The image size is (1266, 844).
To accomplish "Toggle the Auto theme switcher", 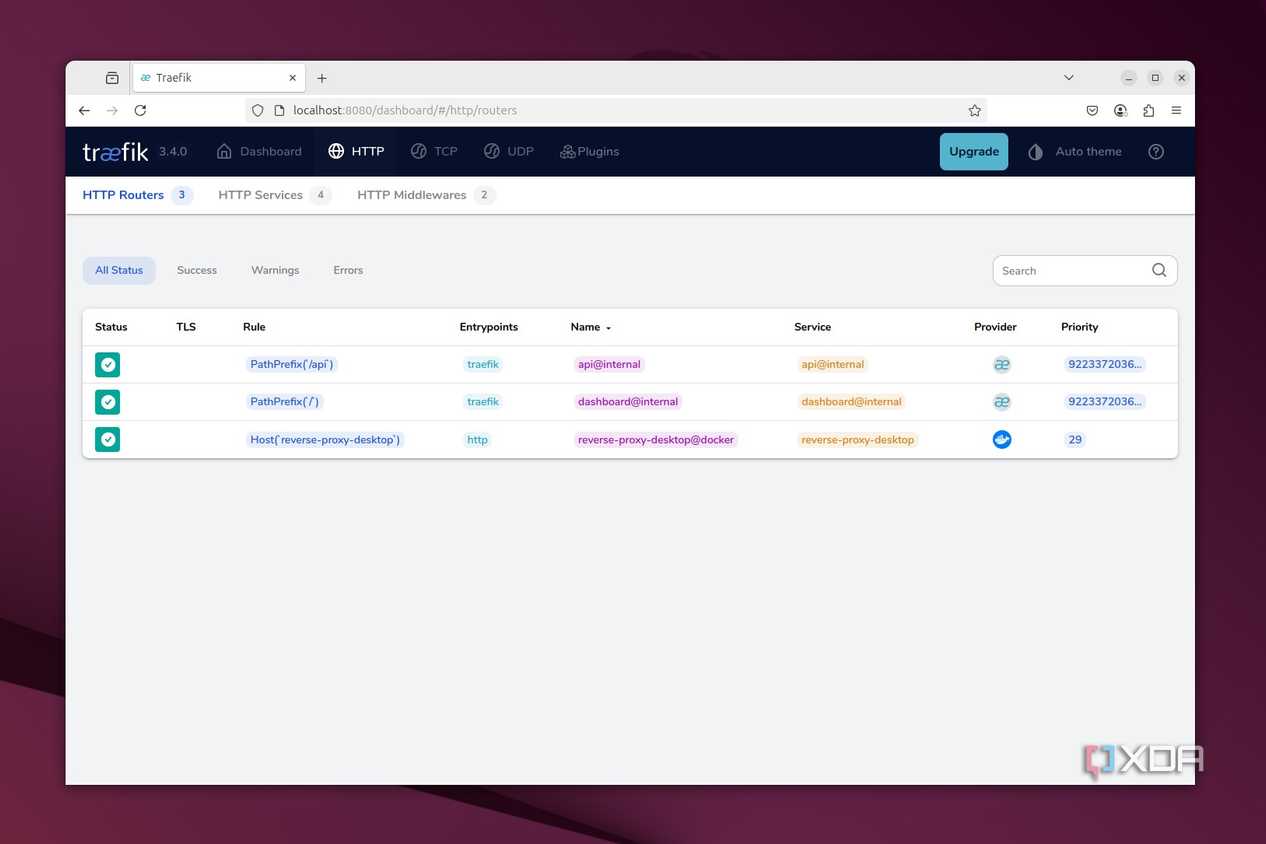I will (1075, 152).
